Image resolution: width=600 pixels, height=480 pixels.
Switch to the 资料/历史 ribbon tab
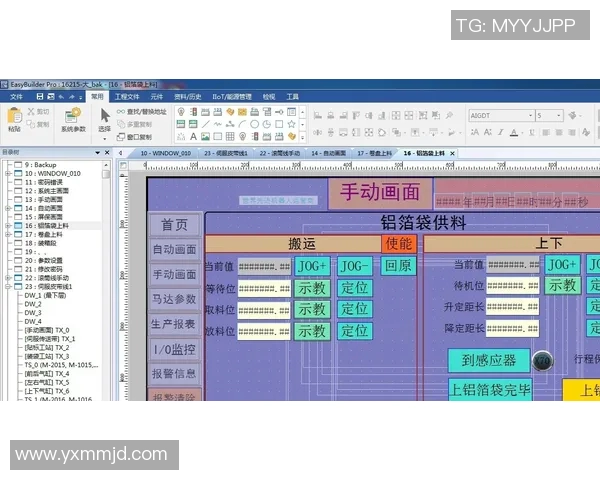(188, 97)
